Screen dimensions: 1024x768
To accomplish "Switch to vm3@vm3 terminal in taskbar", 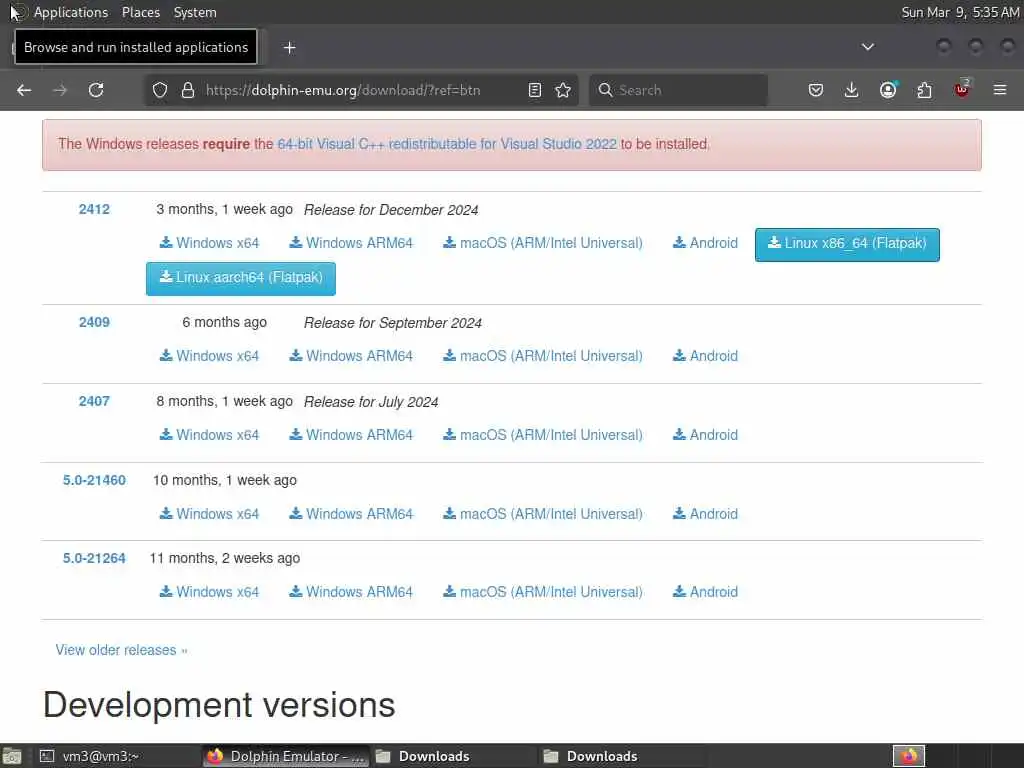I will click(116, 756).
